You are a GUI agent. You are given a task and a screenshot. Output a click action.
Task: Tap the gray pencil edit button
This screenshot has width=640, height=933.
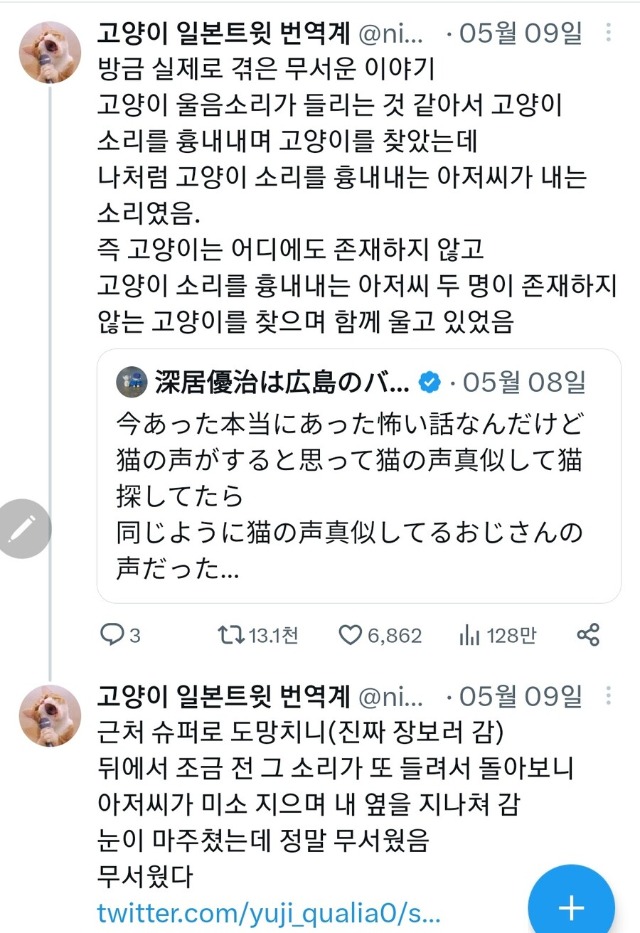22,527
